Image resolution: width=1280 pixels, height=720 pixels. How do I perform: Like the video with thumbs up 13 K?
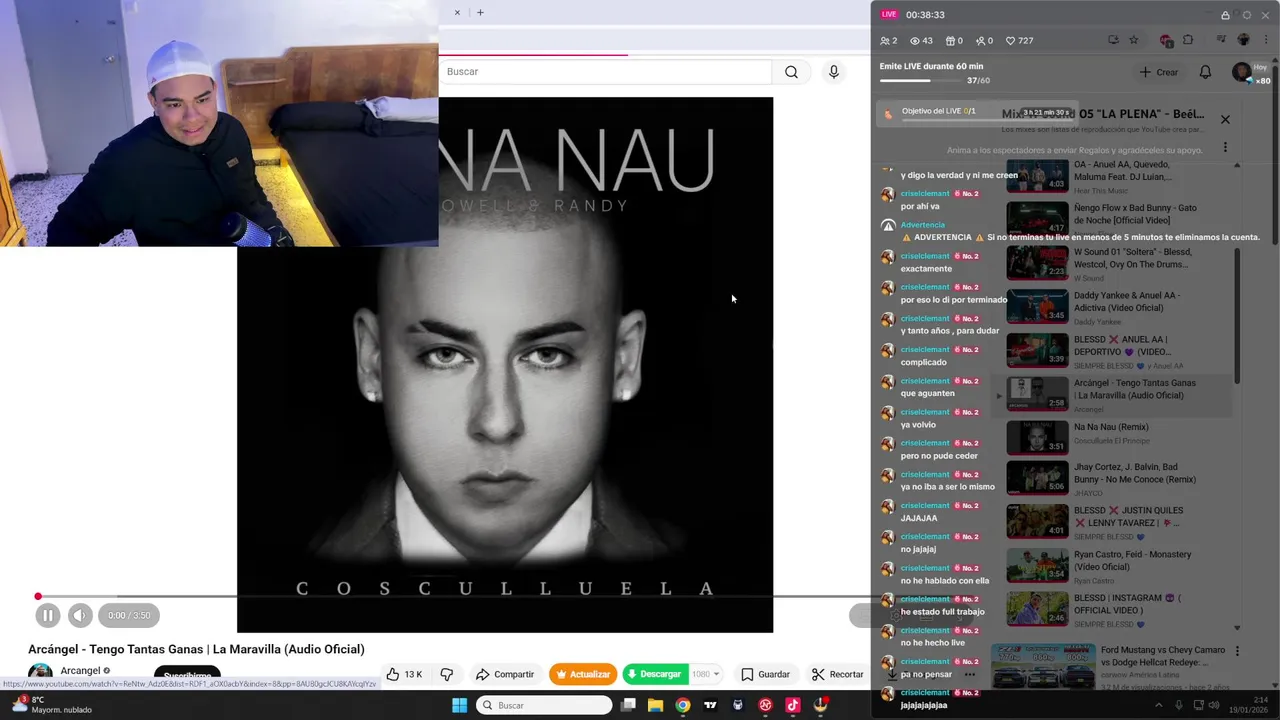pos(404,674)
